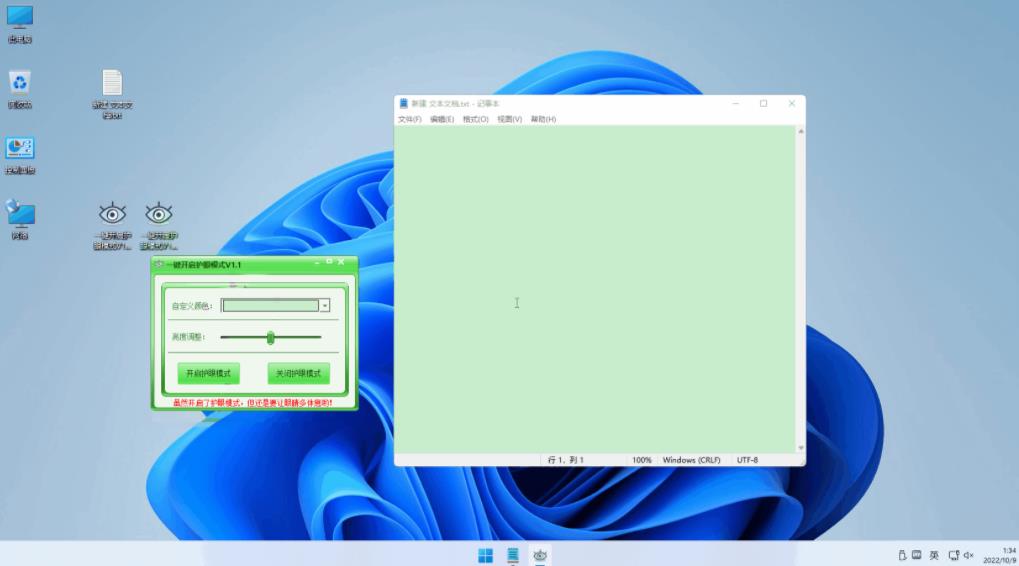Viewport: 1019px width, 566px height.
Task: Click the 开启护眼模式 enable button
Action: (x=209, y=374)
